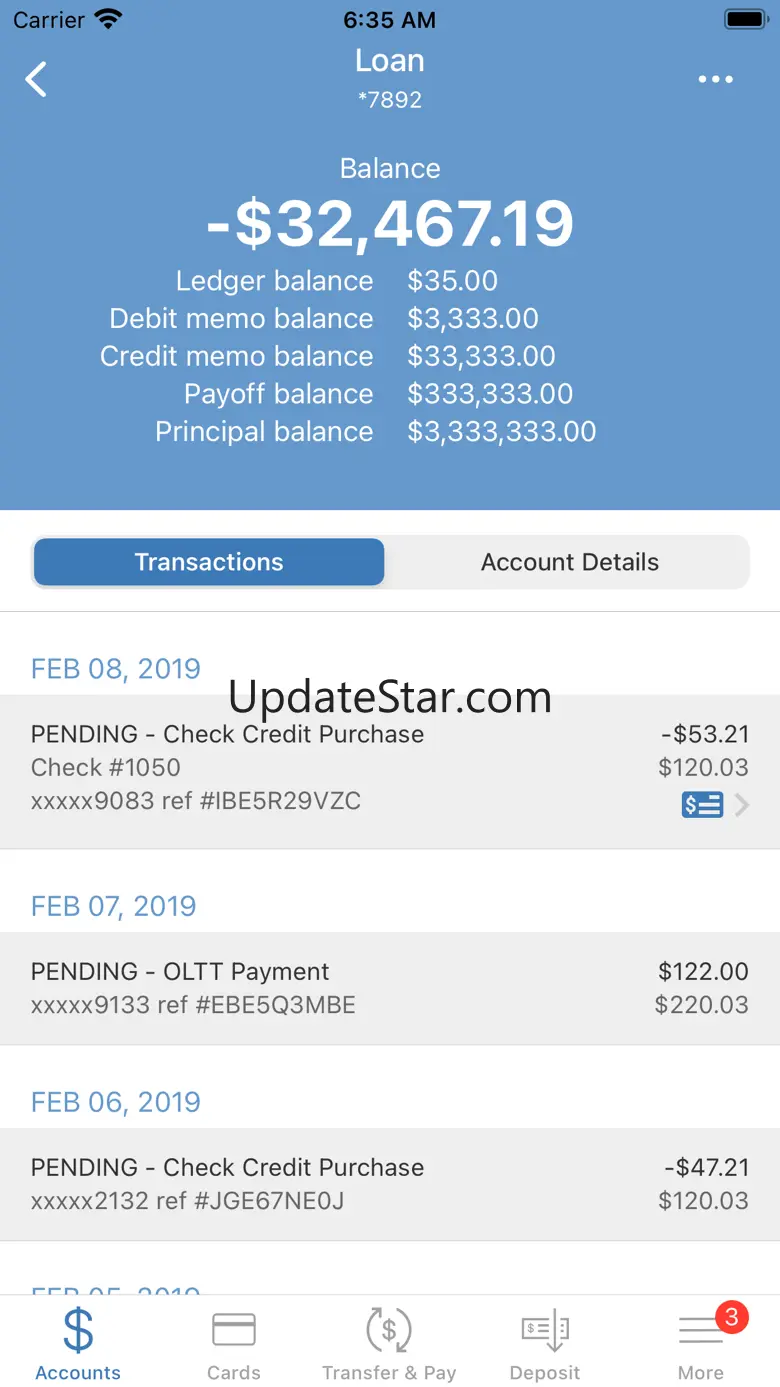Screen dimensions: 780x1387
Task: Tap the back arrow icon
Action: tap(37, 80)
